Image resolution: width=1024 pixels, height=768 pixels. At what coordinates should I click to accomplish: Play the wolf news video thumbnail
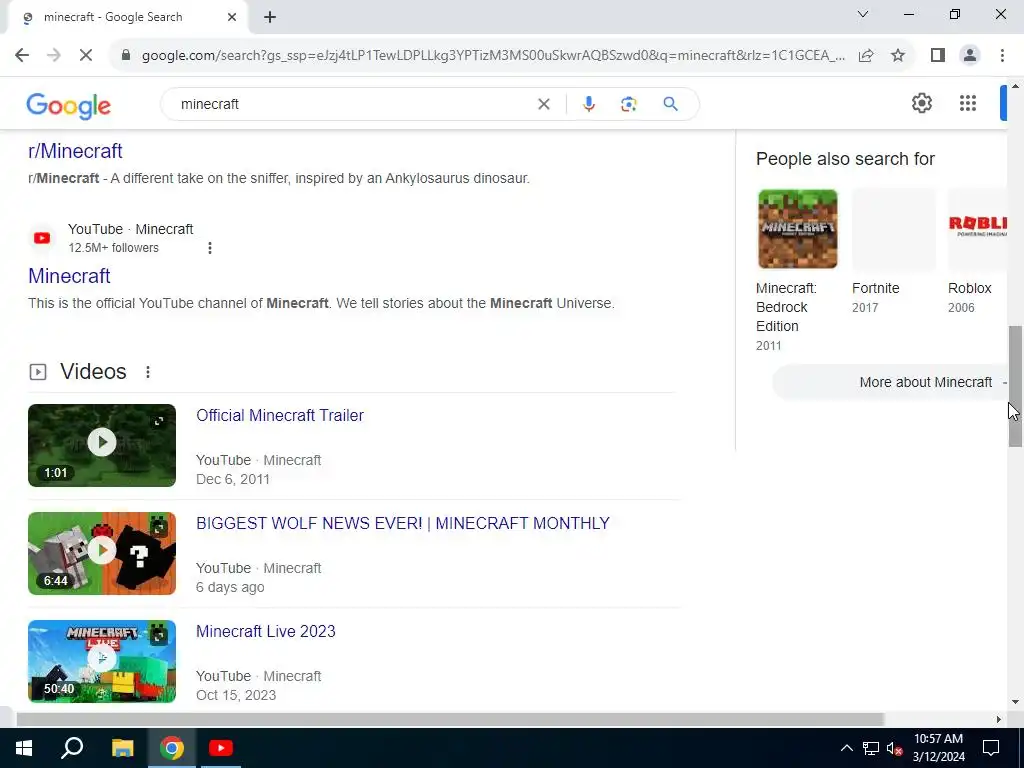pos(102,553)
